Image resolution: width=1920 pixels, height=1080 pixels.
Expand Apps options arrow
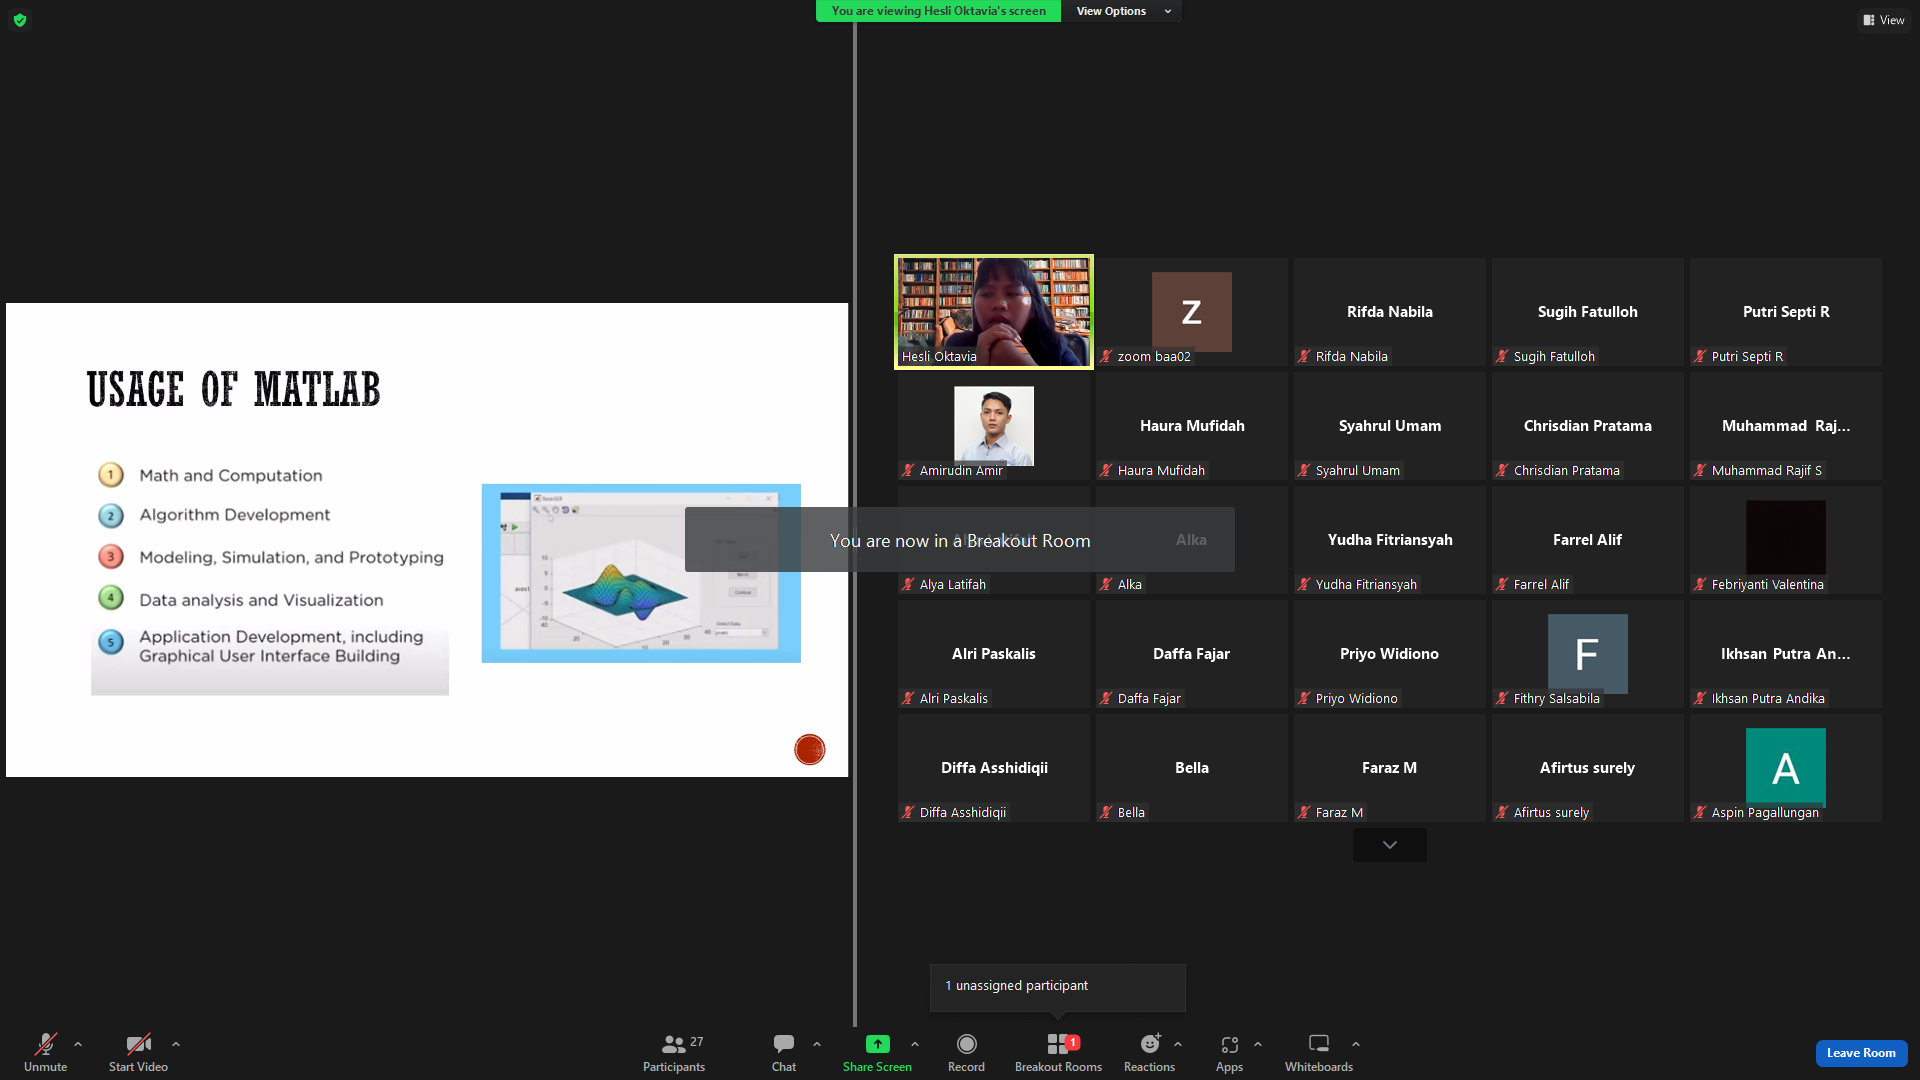point(1258,1044)
